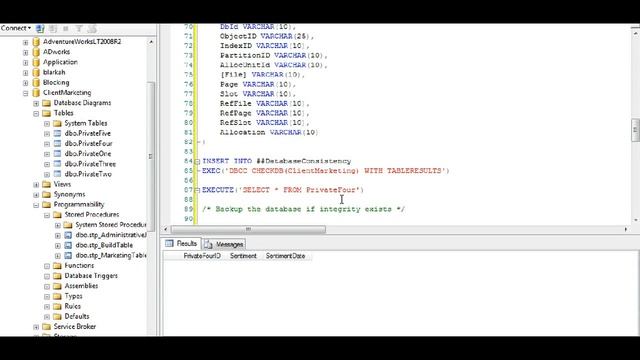Click the dbo.PrivateFive table icon
This screenshot has width=640, height=360.
point(58,133)
